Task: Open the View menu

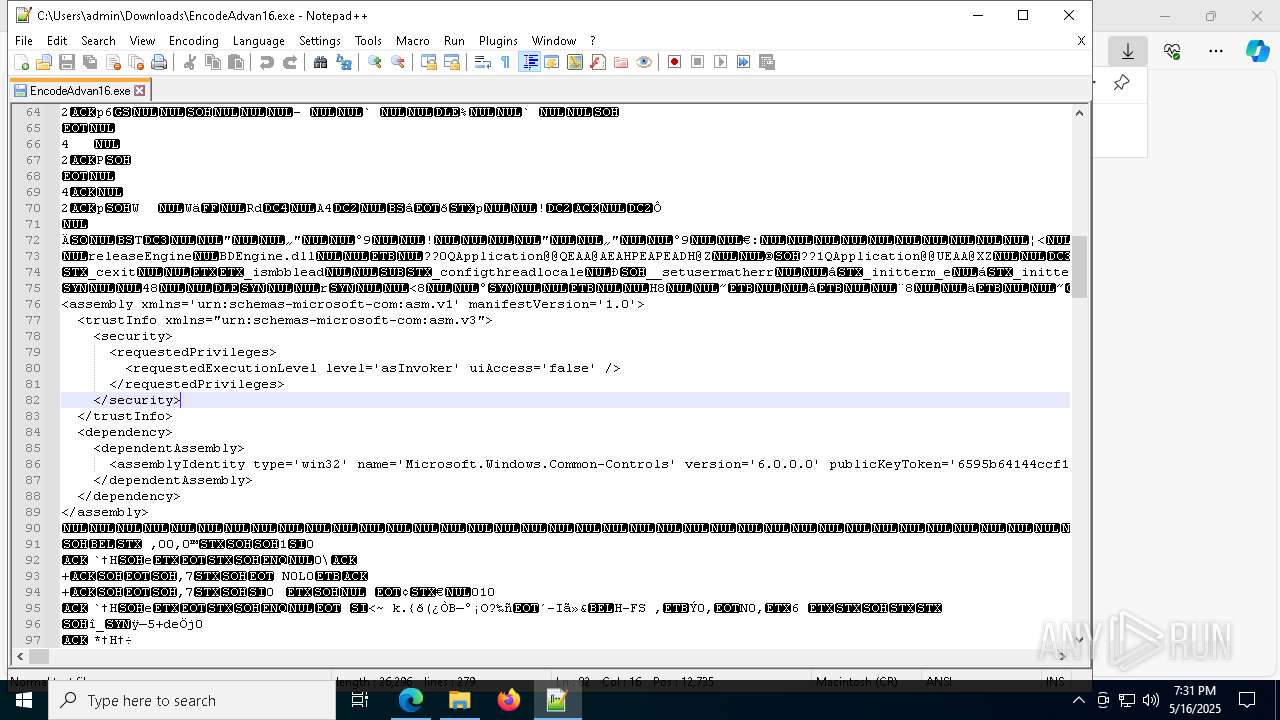Action: (142, 41)
